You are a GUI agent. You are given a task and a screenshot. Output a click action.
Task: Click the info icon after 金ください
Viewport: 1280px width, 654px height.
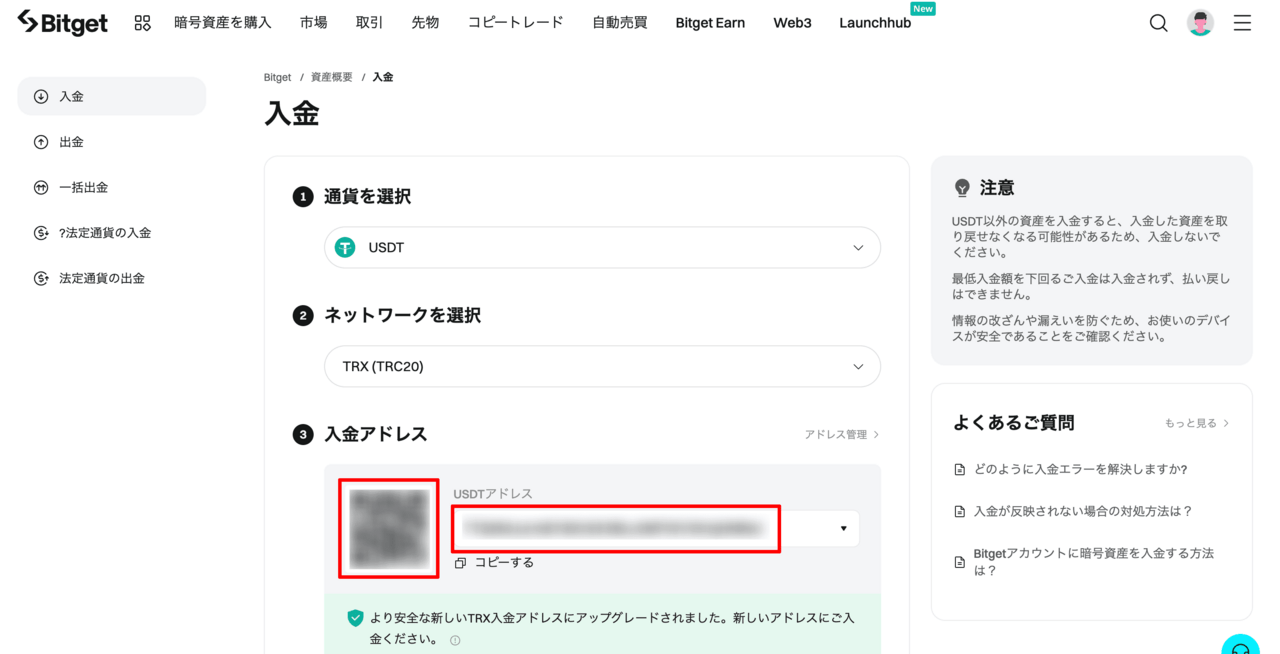coord(455,640)
